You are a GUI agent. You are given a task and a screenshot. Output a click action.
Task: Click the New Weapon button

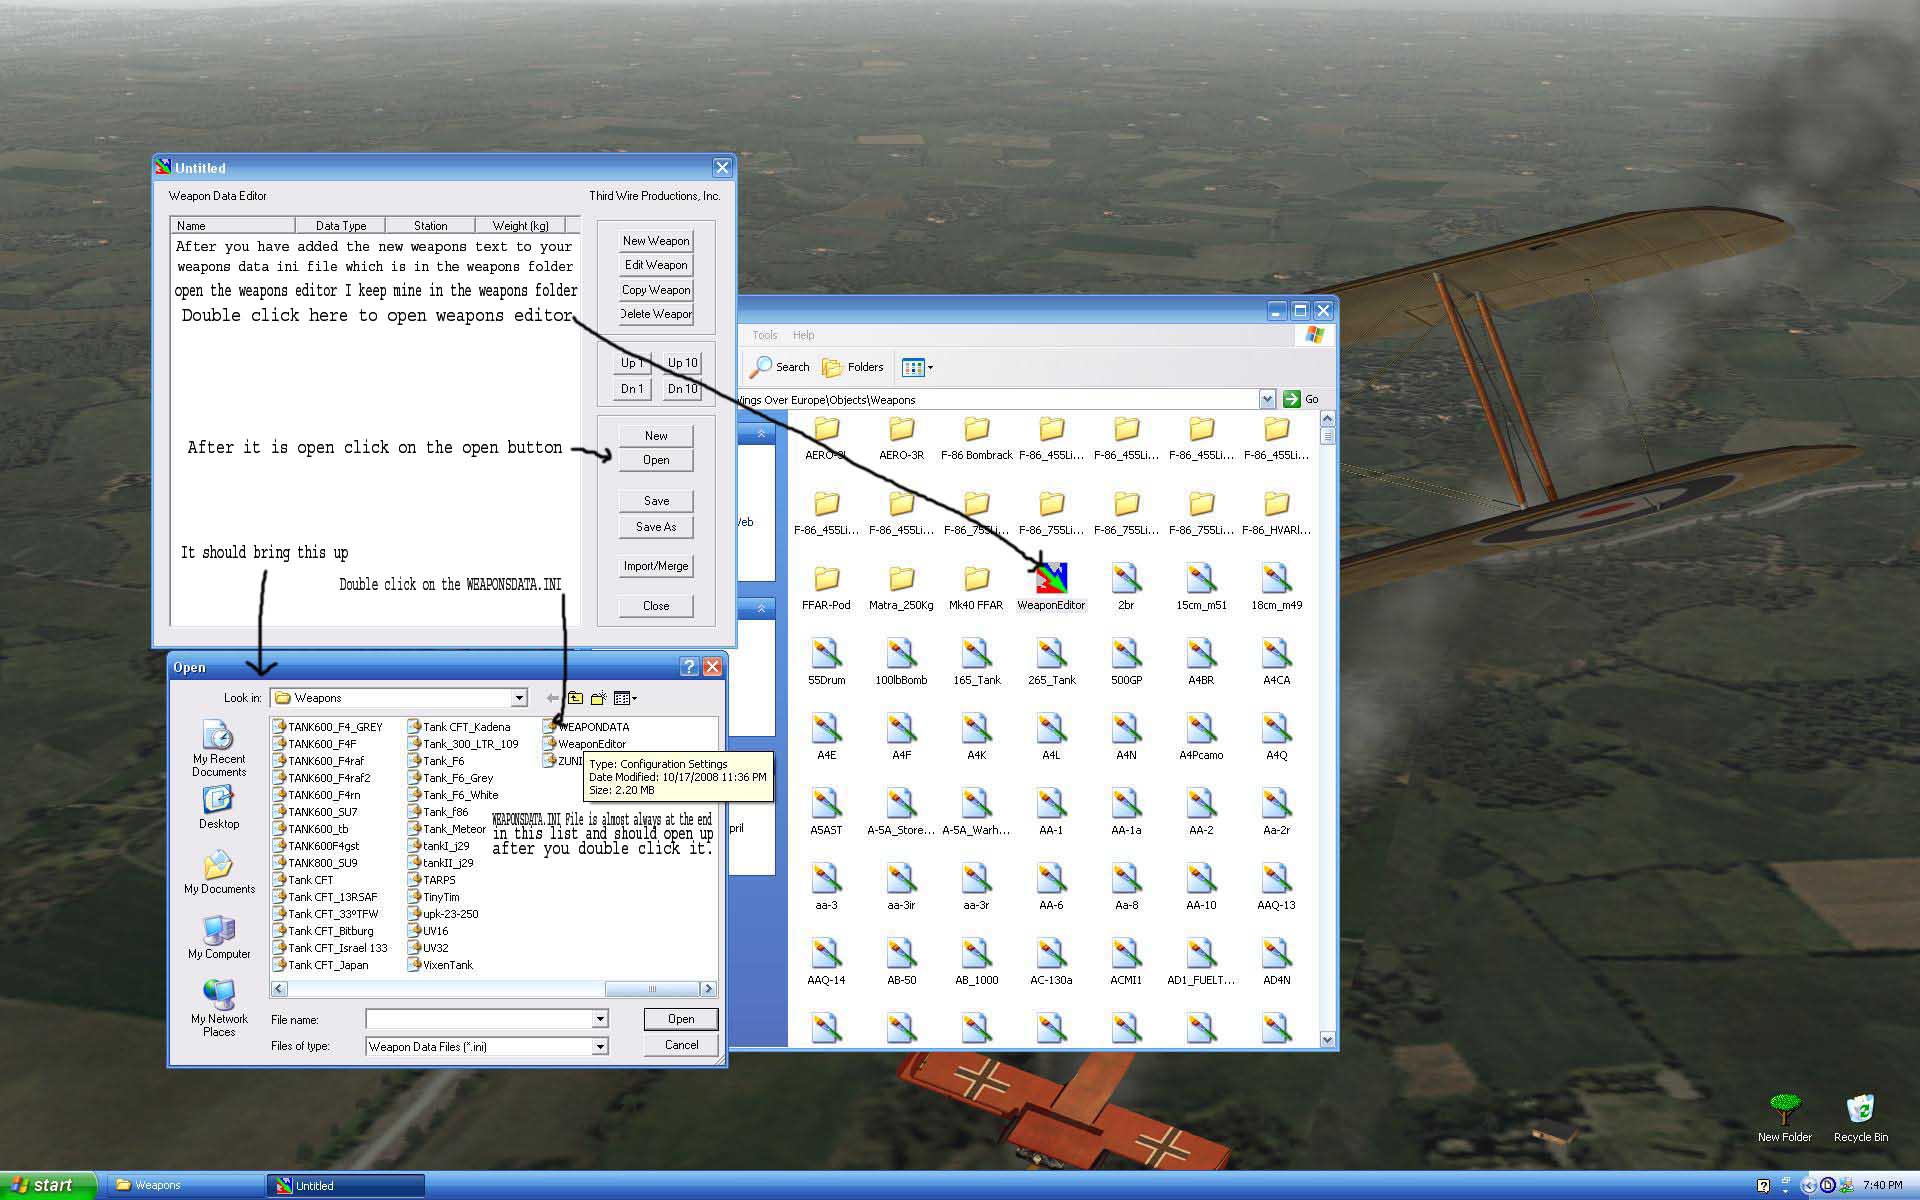(656, 241)
